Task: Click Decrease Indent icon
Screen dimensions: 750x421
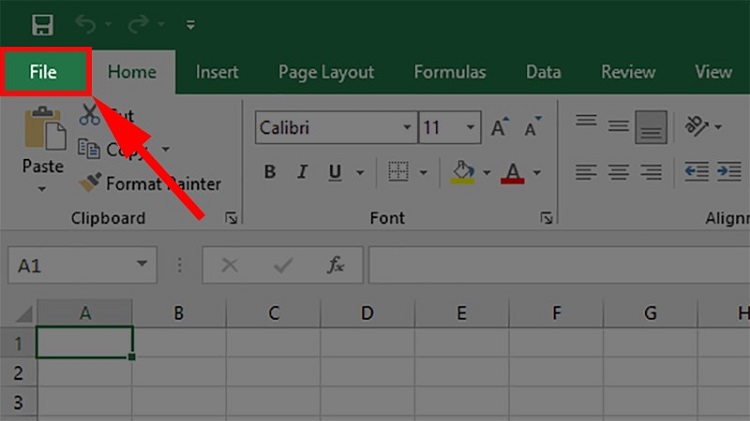Action: [x=696, y=171]
